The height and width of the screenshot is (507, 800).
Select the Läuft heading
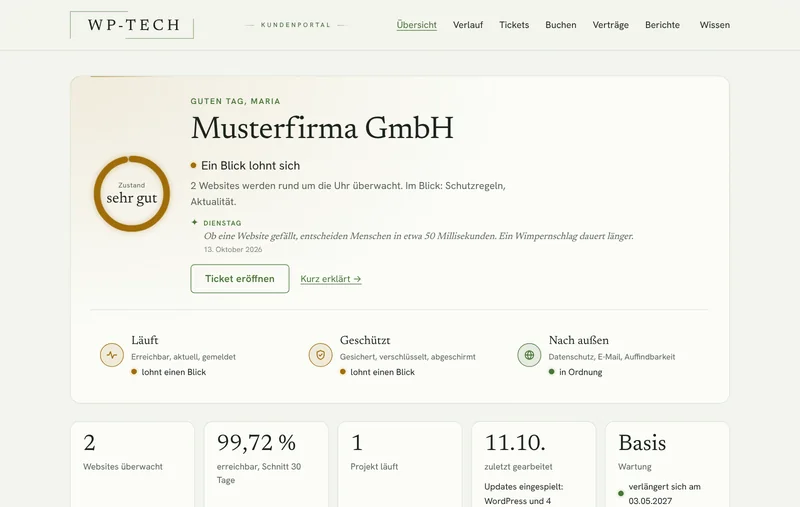point(144,340)
